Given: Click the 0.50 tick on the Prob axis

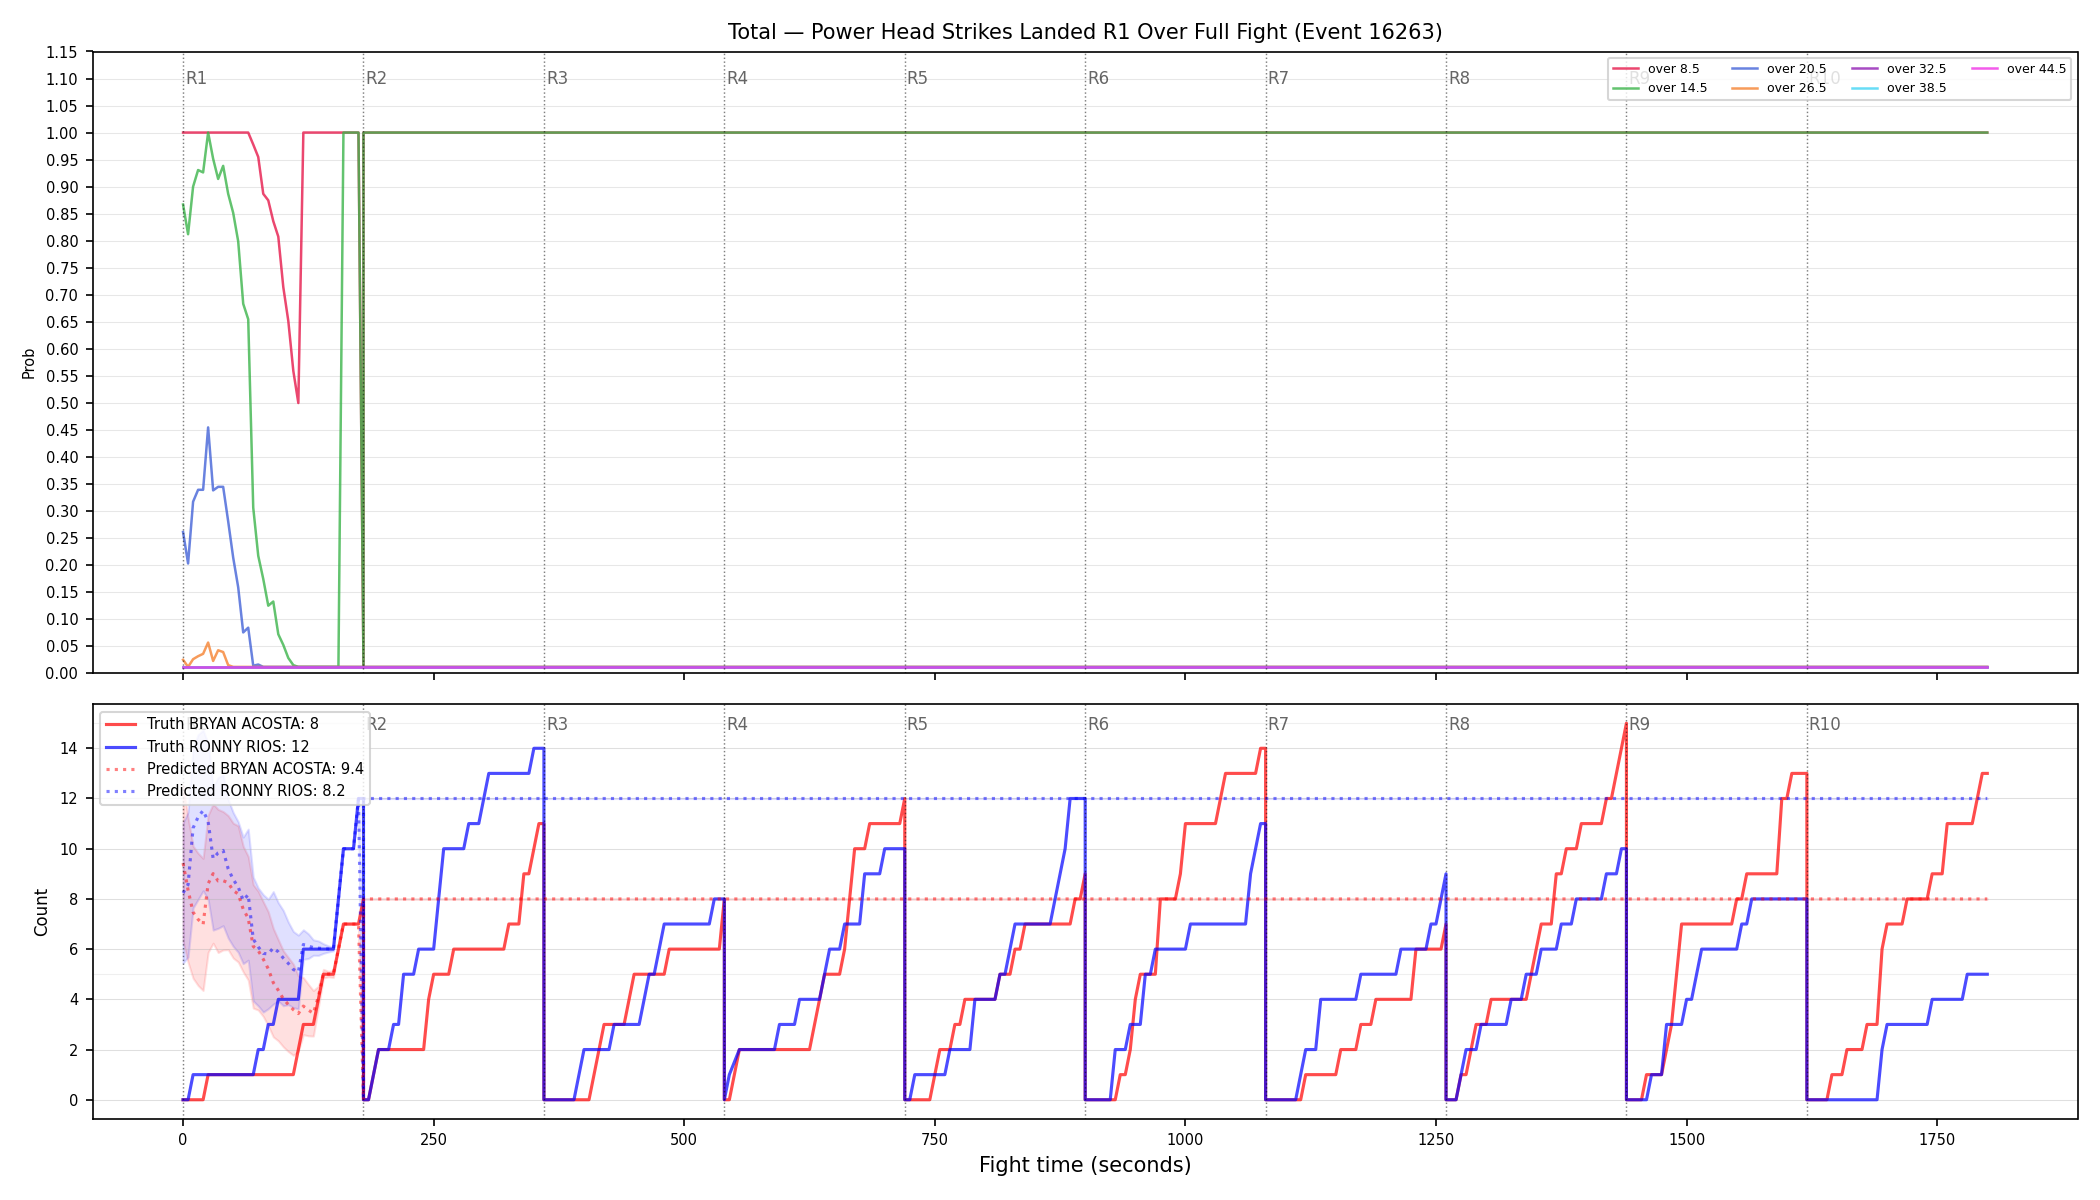Looking at the screenshot, I should (x=62, y=403).
